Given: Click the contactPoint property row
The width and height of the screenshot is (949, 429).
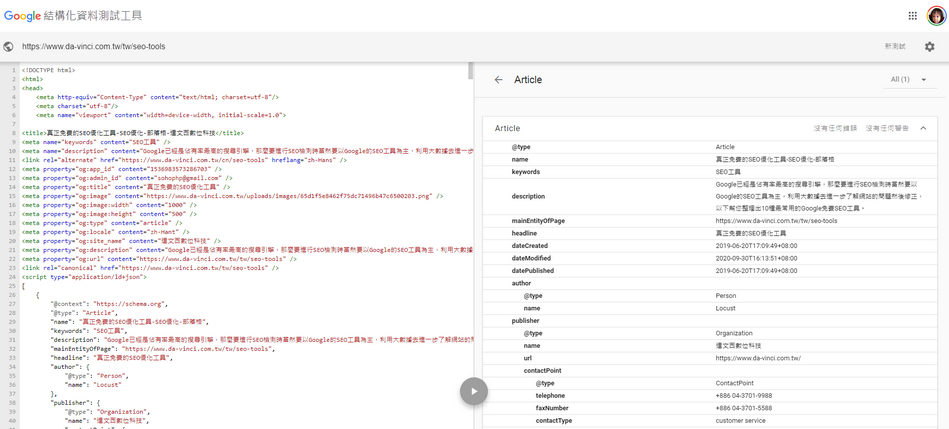Looking at the screenshot, I should coord(709,370).
